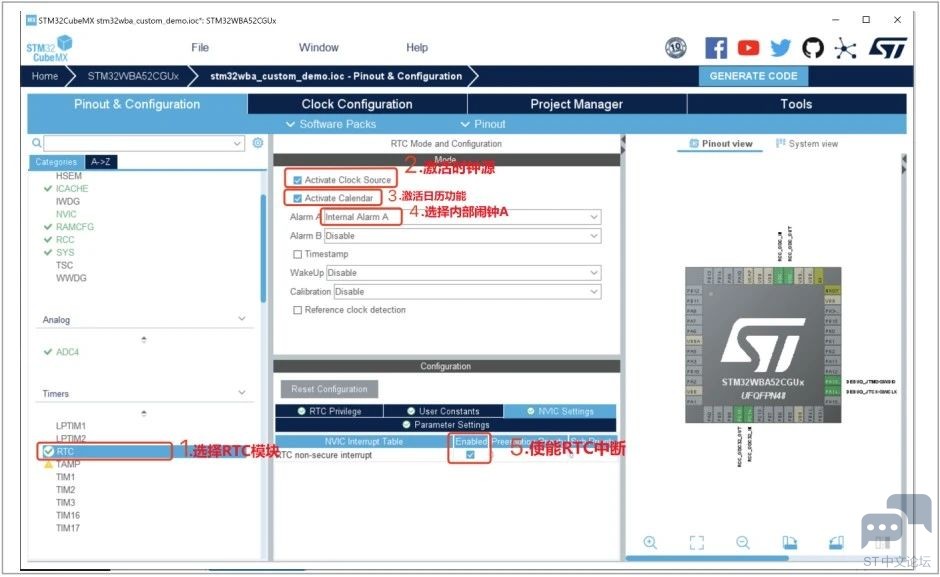The width and height of the screenshot is (940, 577).
Task: Rotate chip view clockwise icon
Action: coord(790,543)
